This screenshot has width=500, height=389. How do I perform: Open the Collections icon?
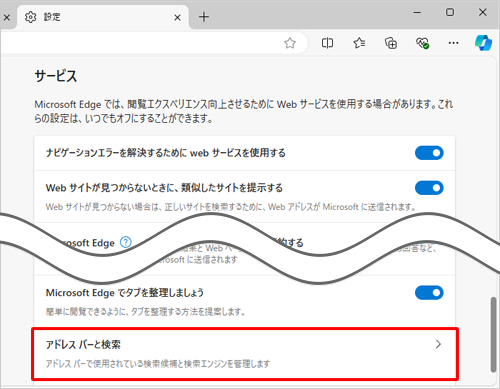coord(391,43)
